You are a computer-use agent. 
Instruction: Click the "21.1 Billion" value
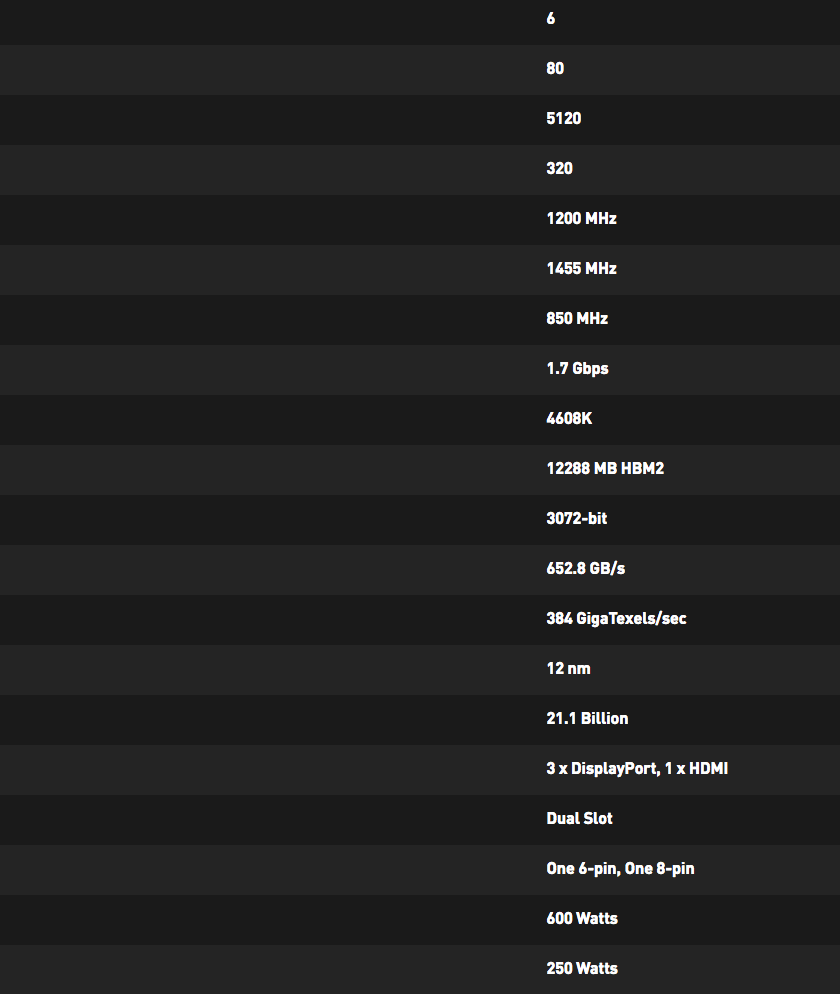[x=587, y=719]
